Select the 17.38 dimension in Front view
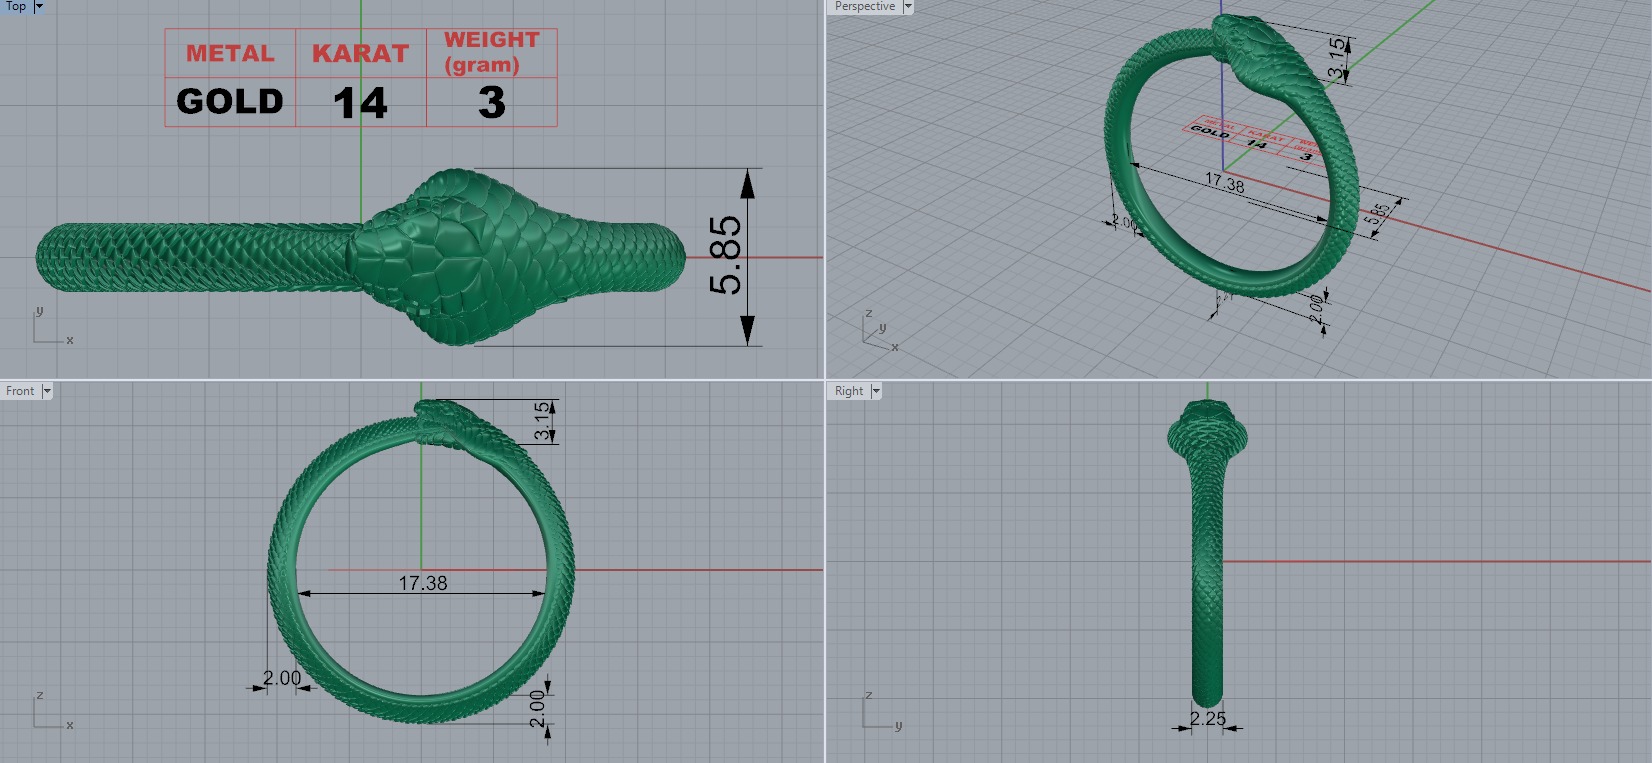The width and height of the screenshot is (1652, 763). pyautogui.click(x=423, y=583)
